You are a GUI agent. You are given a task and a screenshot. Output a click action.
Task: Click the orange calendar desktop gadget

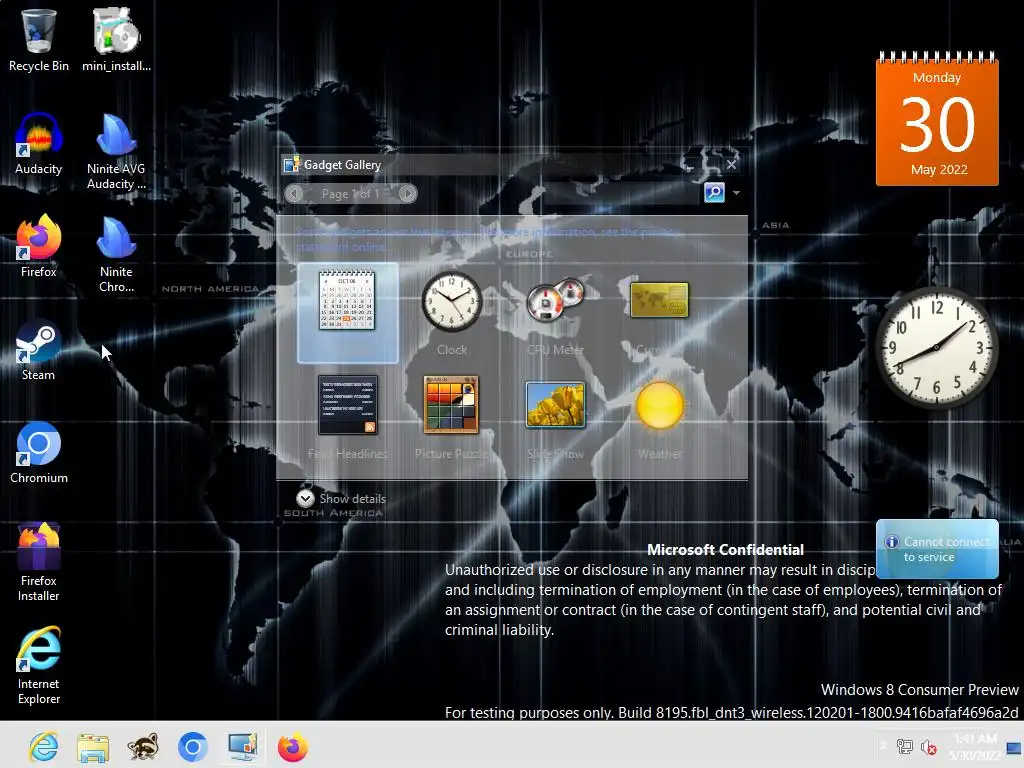(x=936, y=119)
